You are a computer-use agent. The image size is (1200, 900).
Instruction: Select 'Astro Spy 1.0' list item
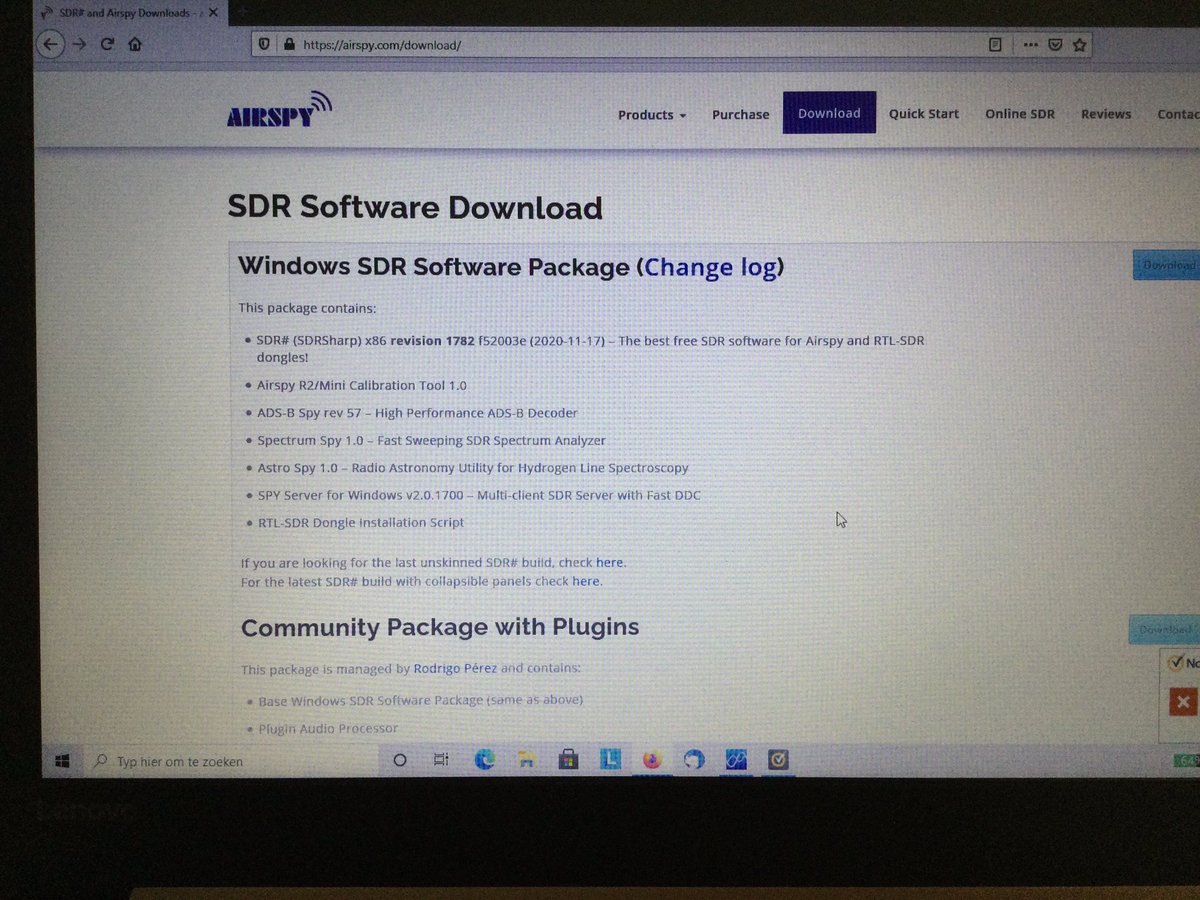click(472, 468)
